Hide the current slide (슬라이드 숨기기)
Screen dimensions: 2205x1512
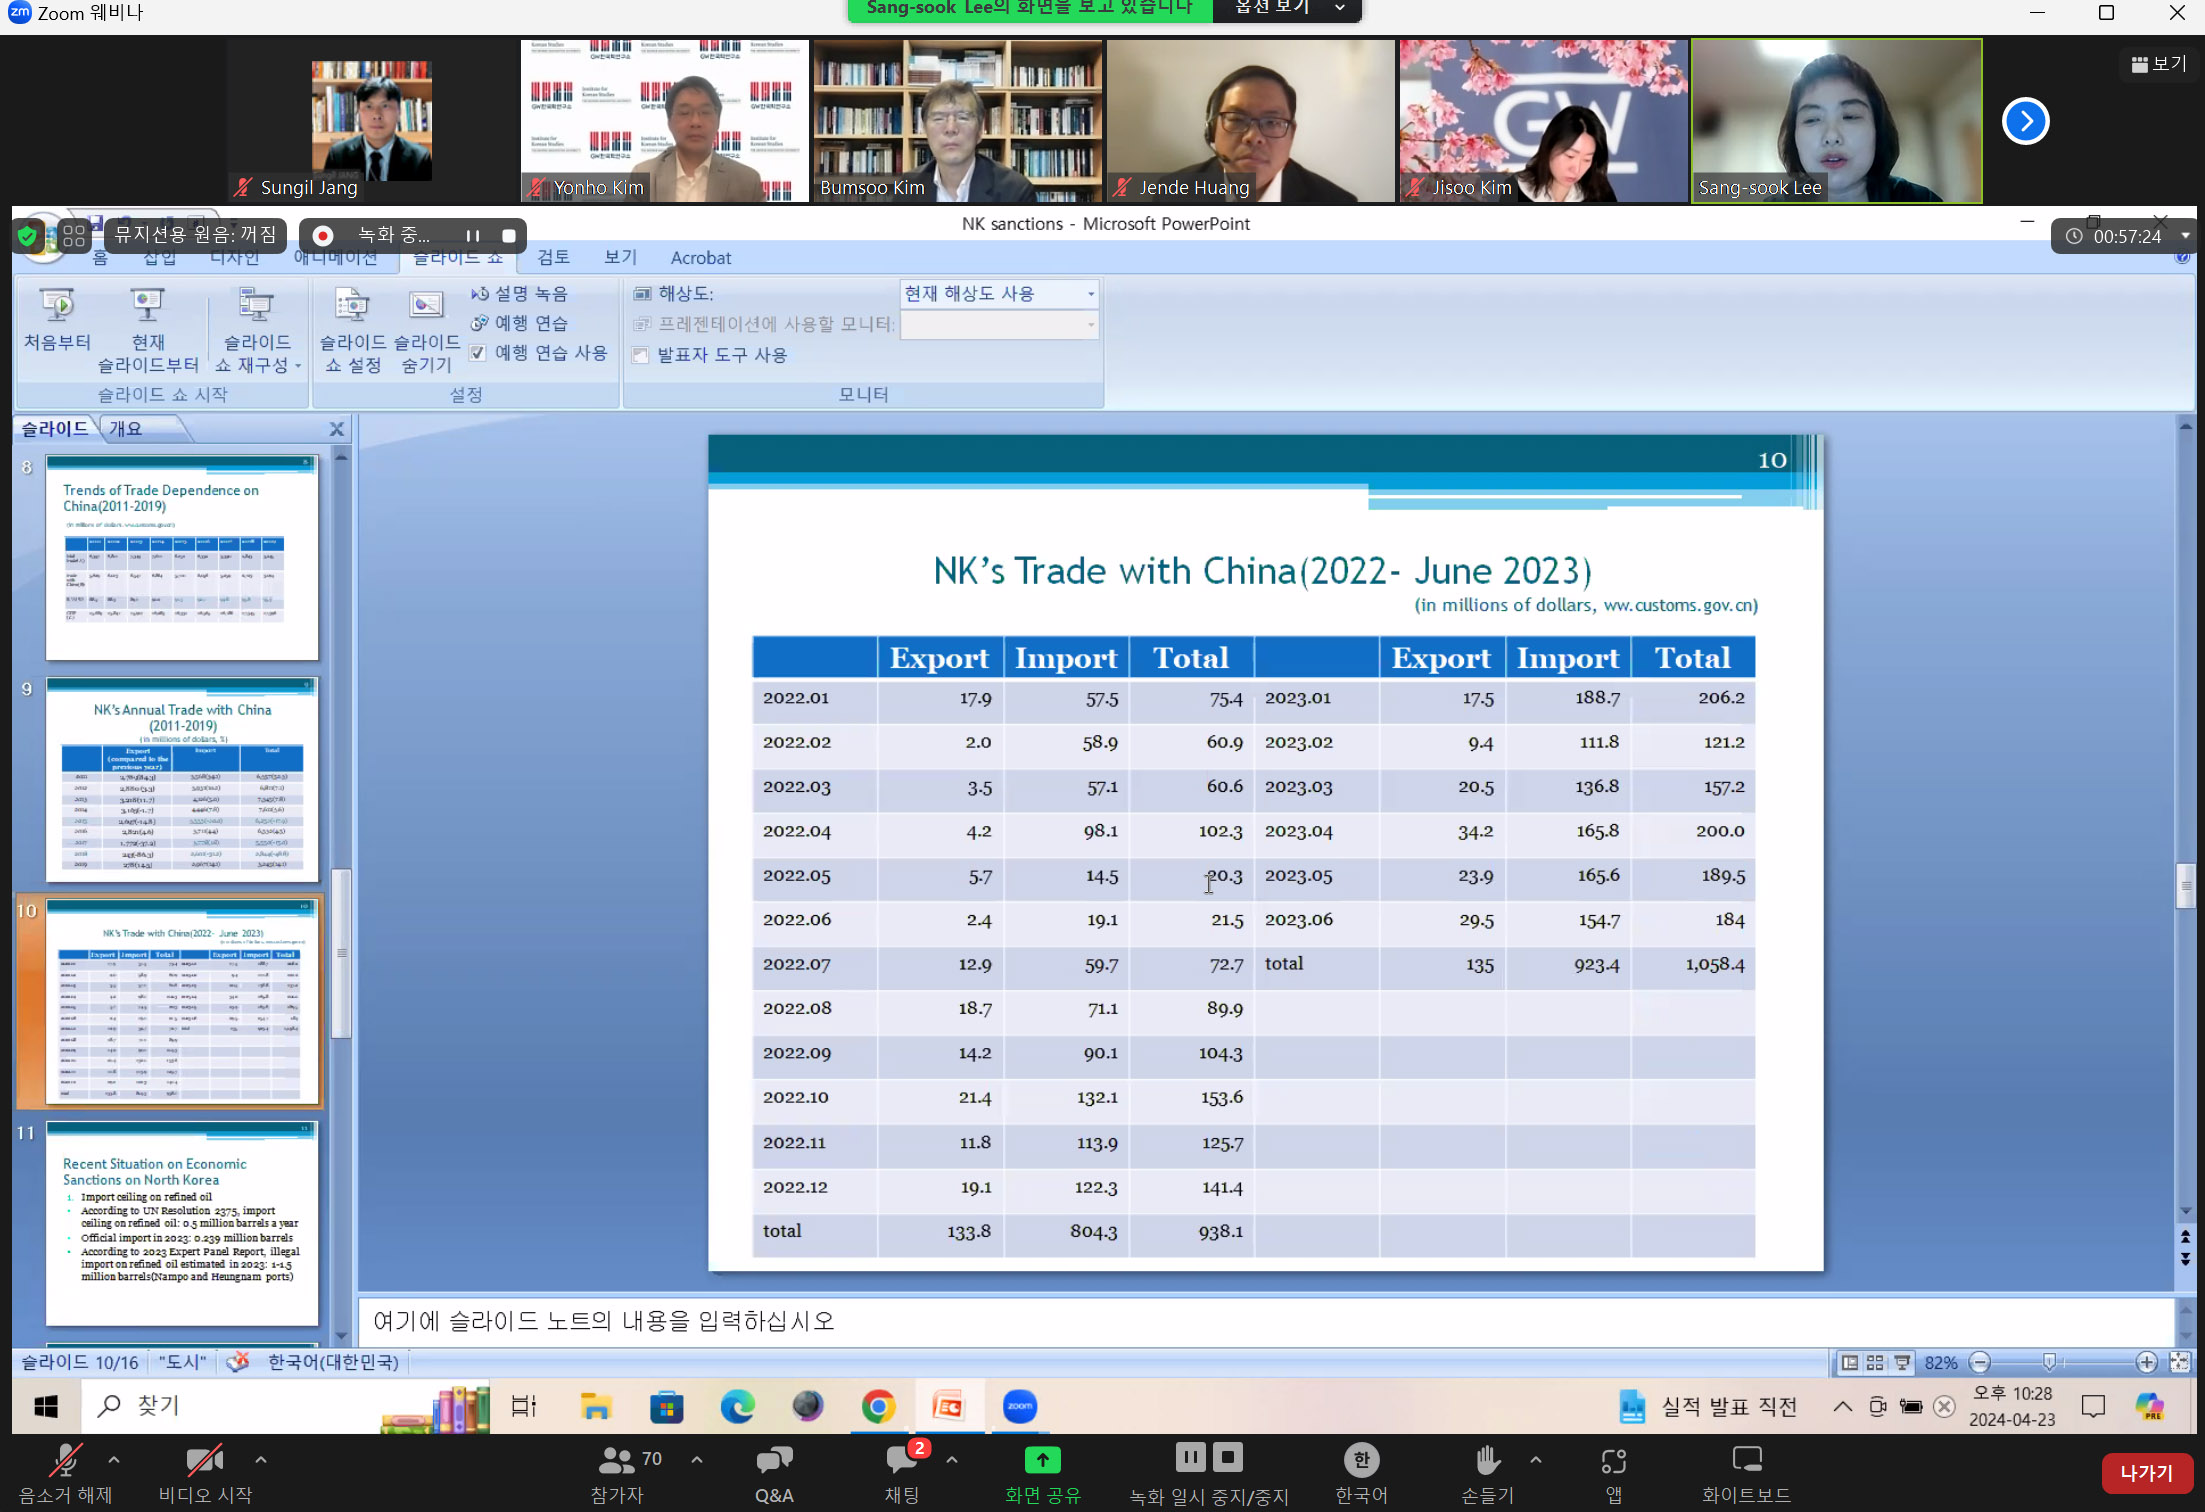point(425,330)
